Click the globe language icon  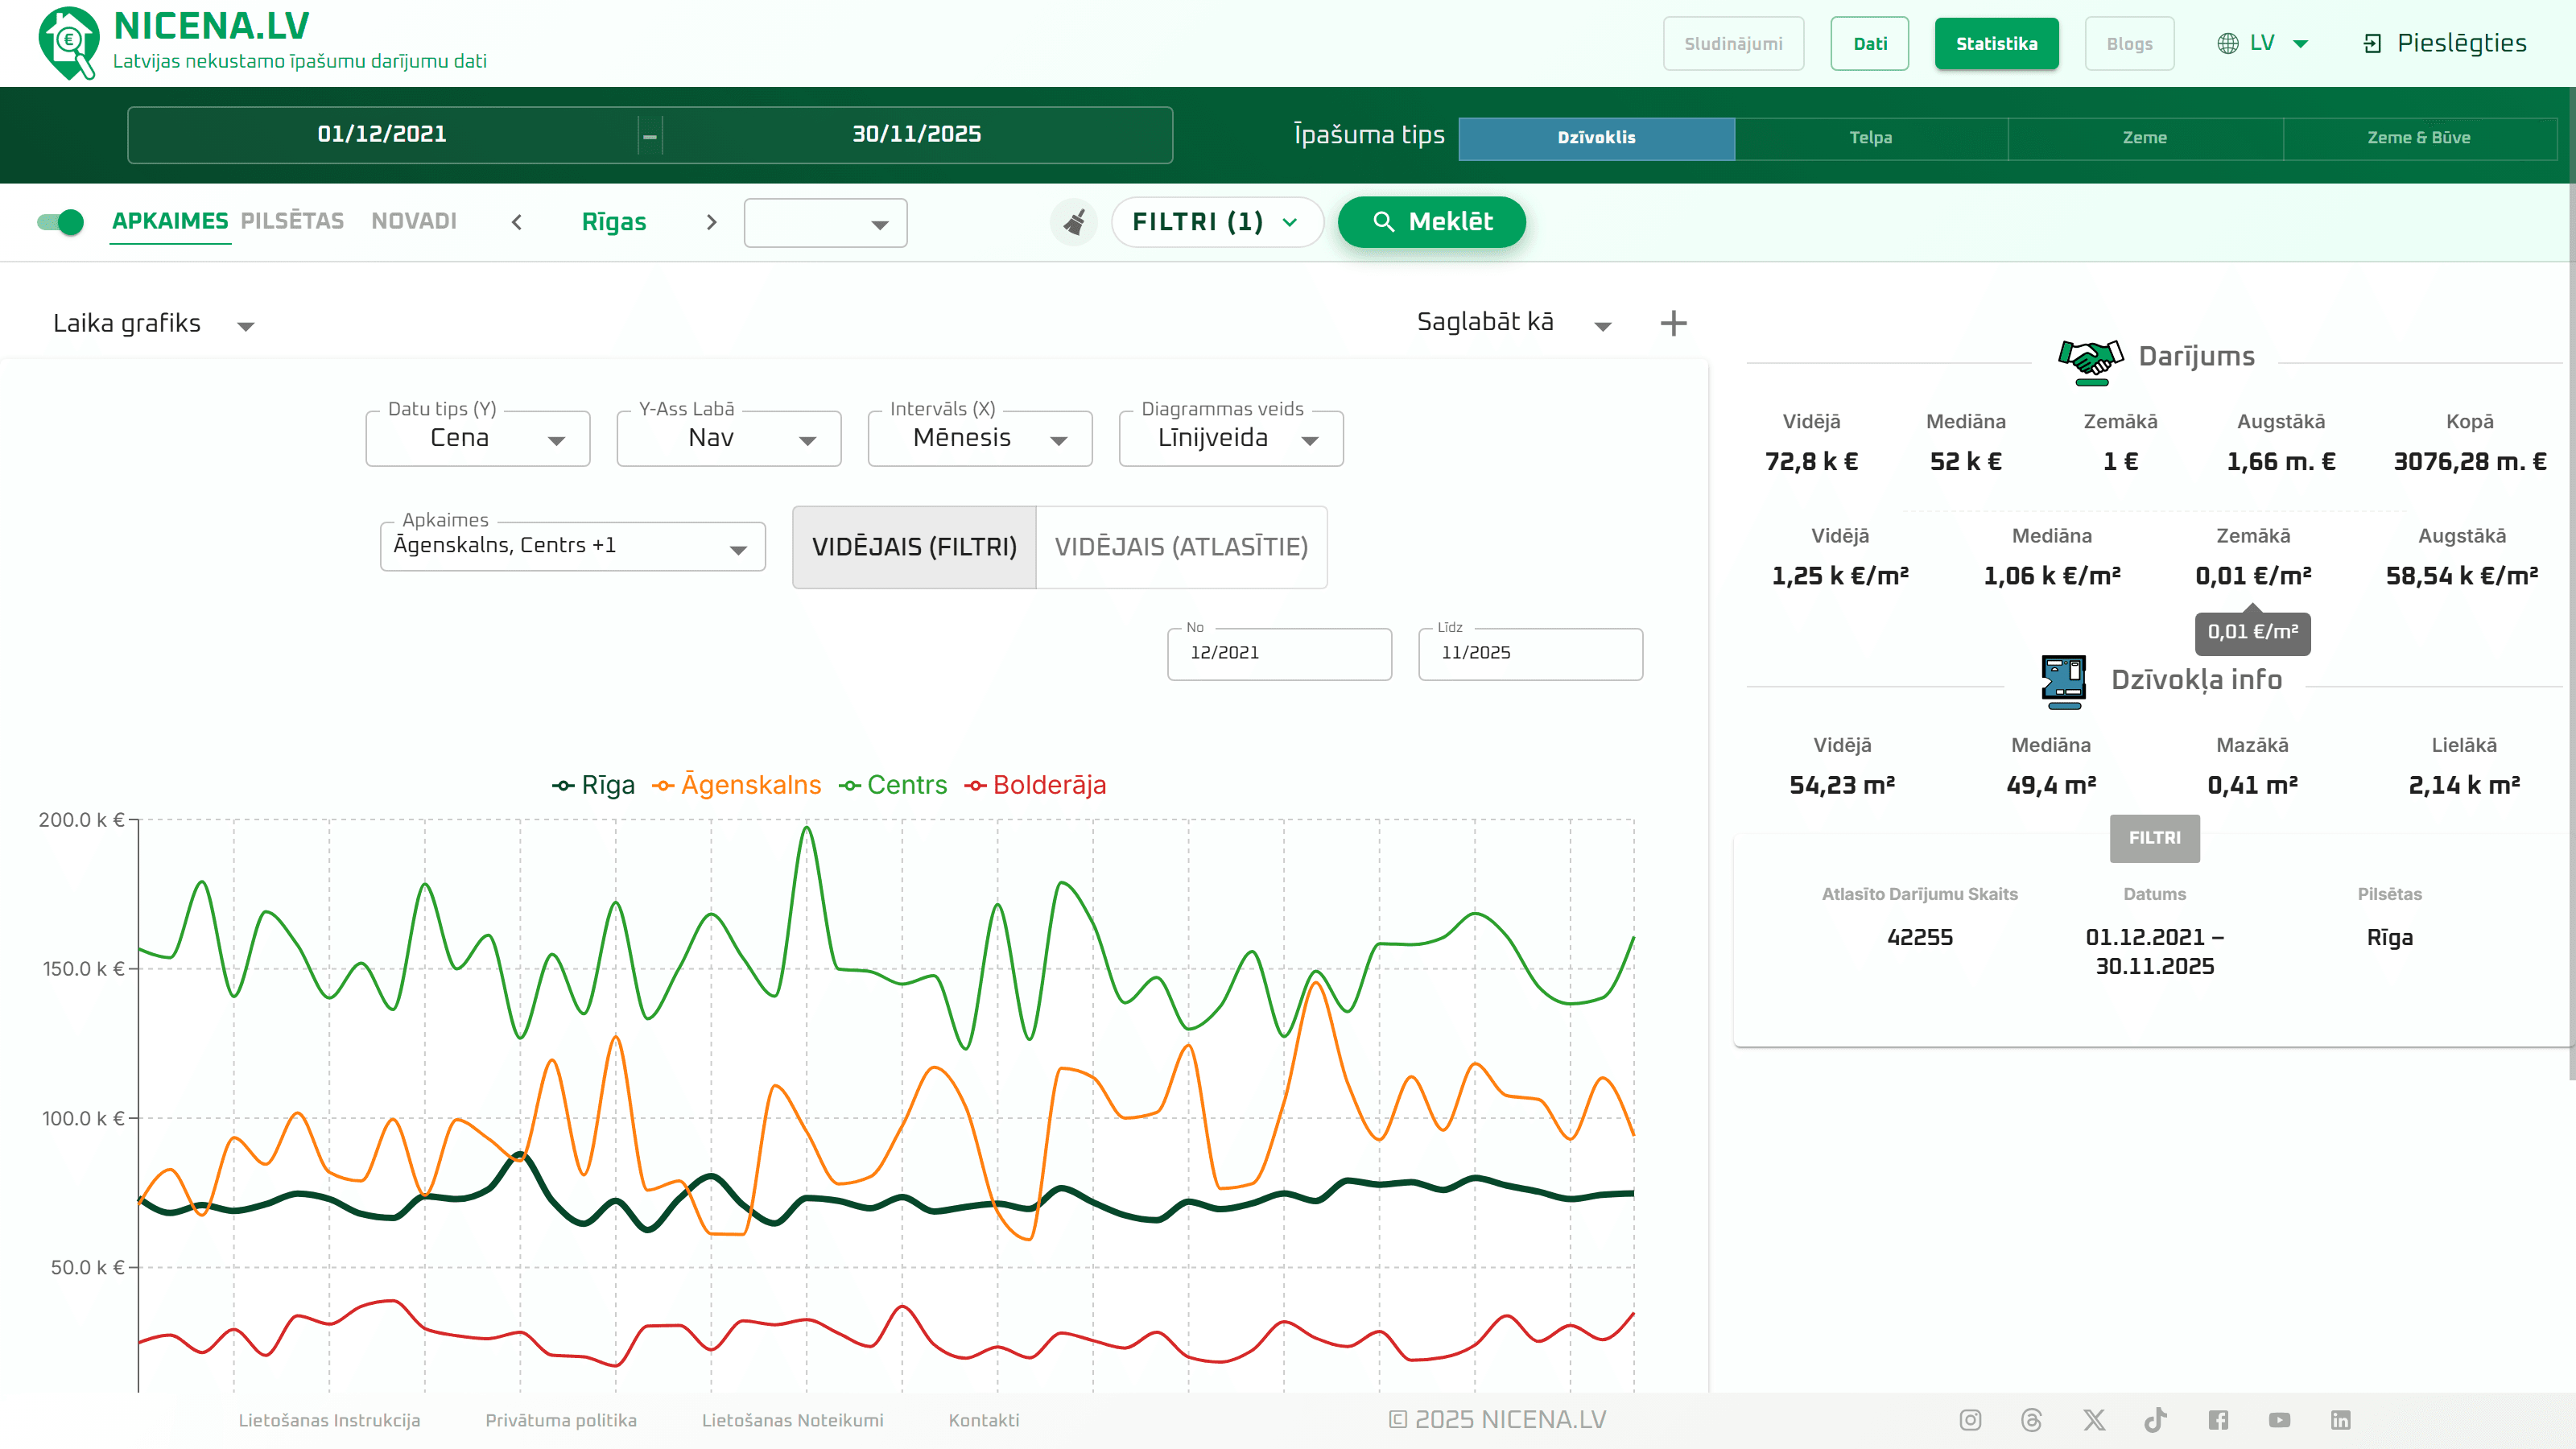click(x=2227, y=44)
